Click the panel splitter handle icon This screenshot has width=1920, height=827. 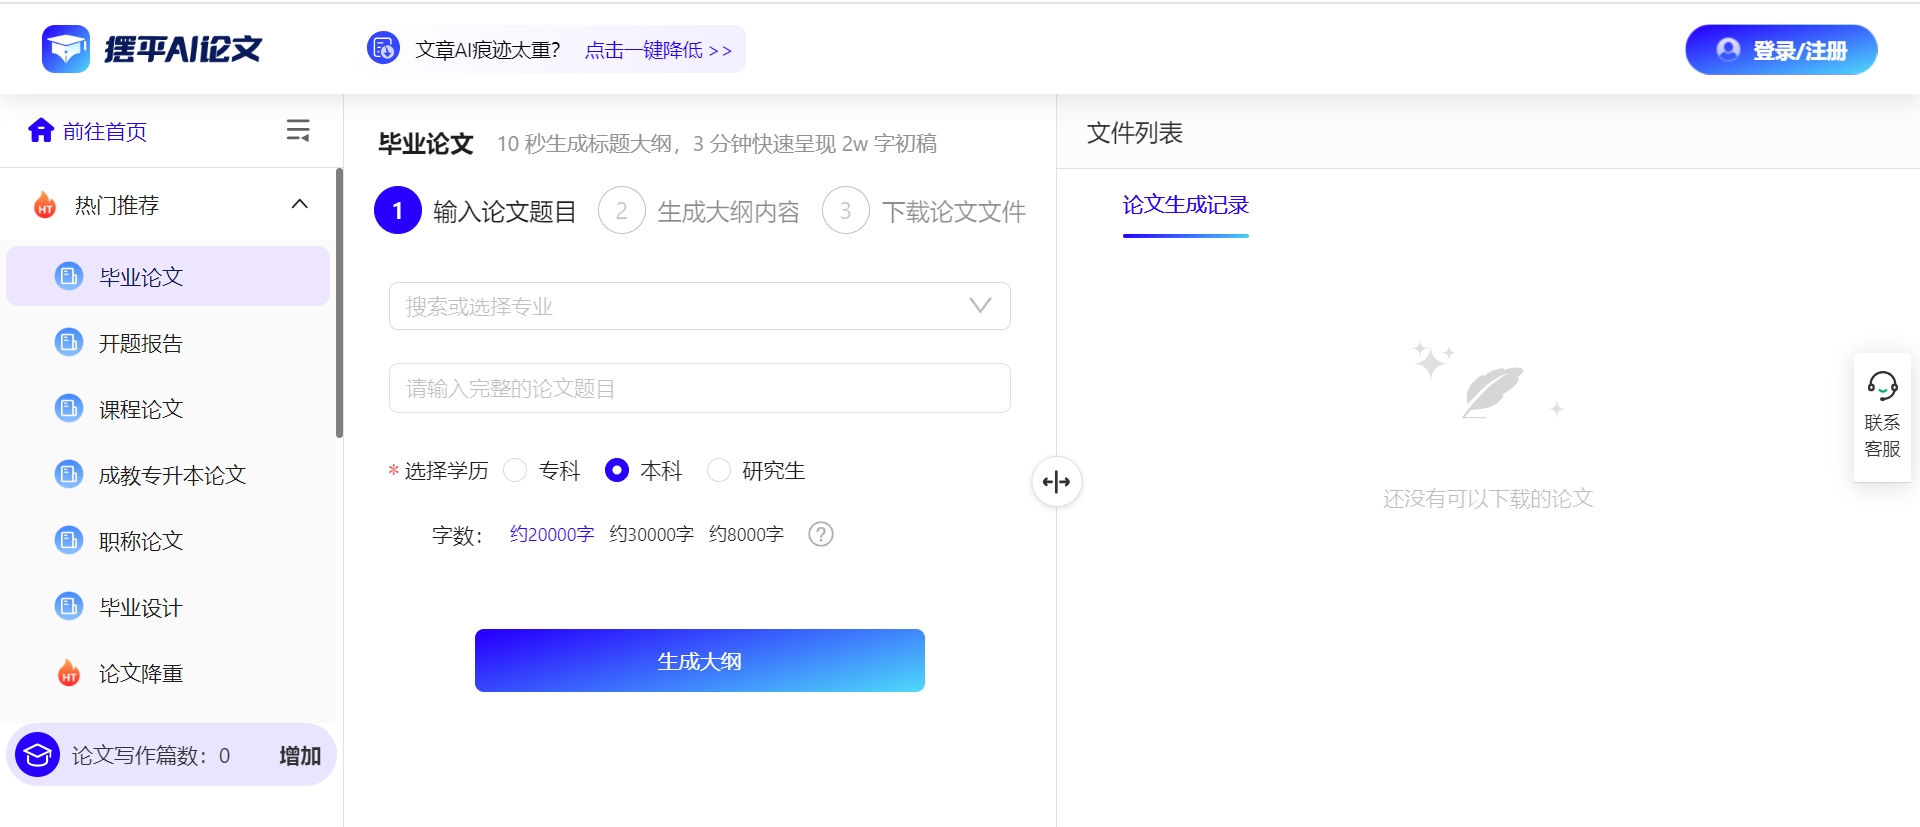[x=1056, y=482]
